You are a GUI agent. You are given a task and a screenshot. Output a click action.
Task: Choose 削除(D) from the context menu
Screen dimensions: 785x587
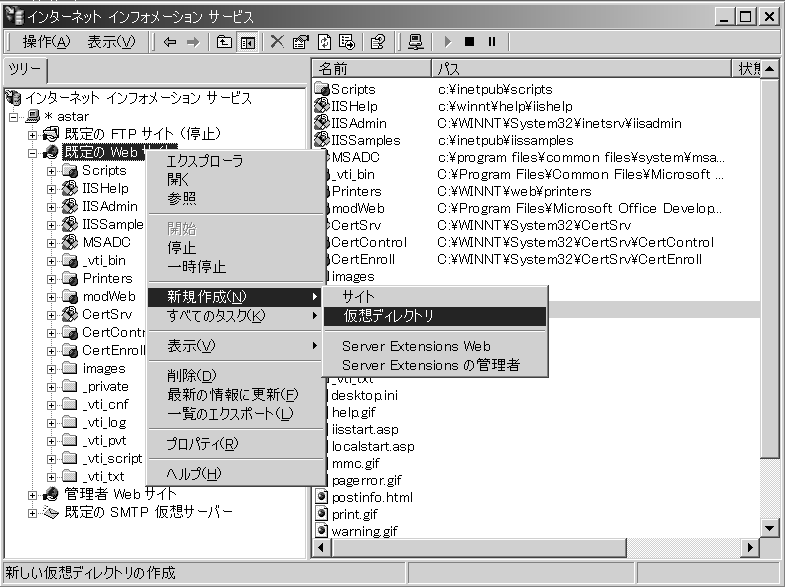(x=235, y=375)
